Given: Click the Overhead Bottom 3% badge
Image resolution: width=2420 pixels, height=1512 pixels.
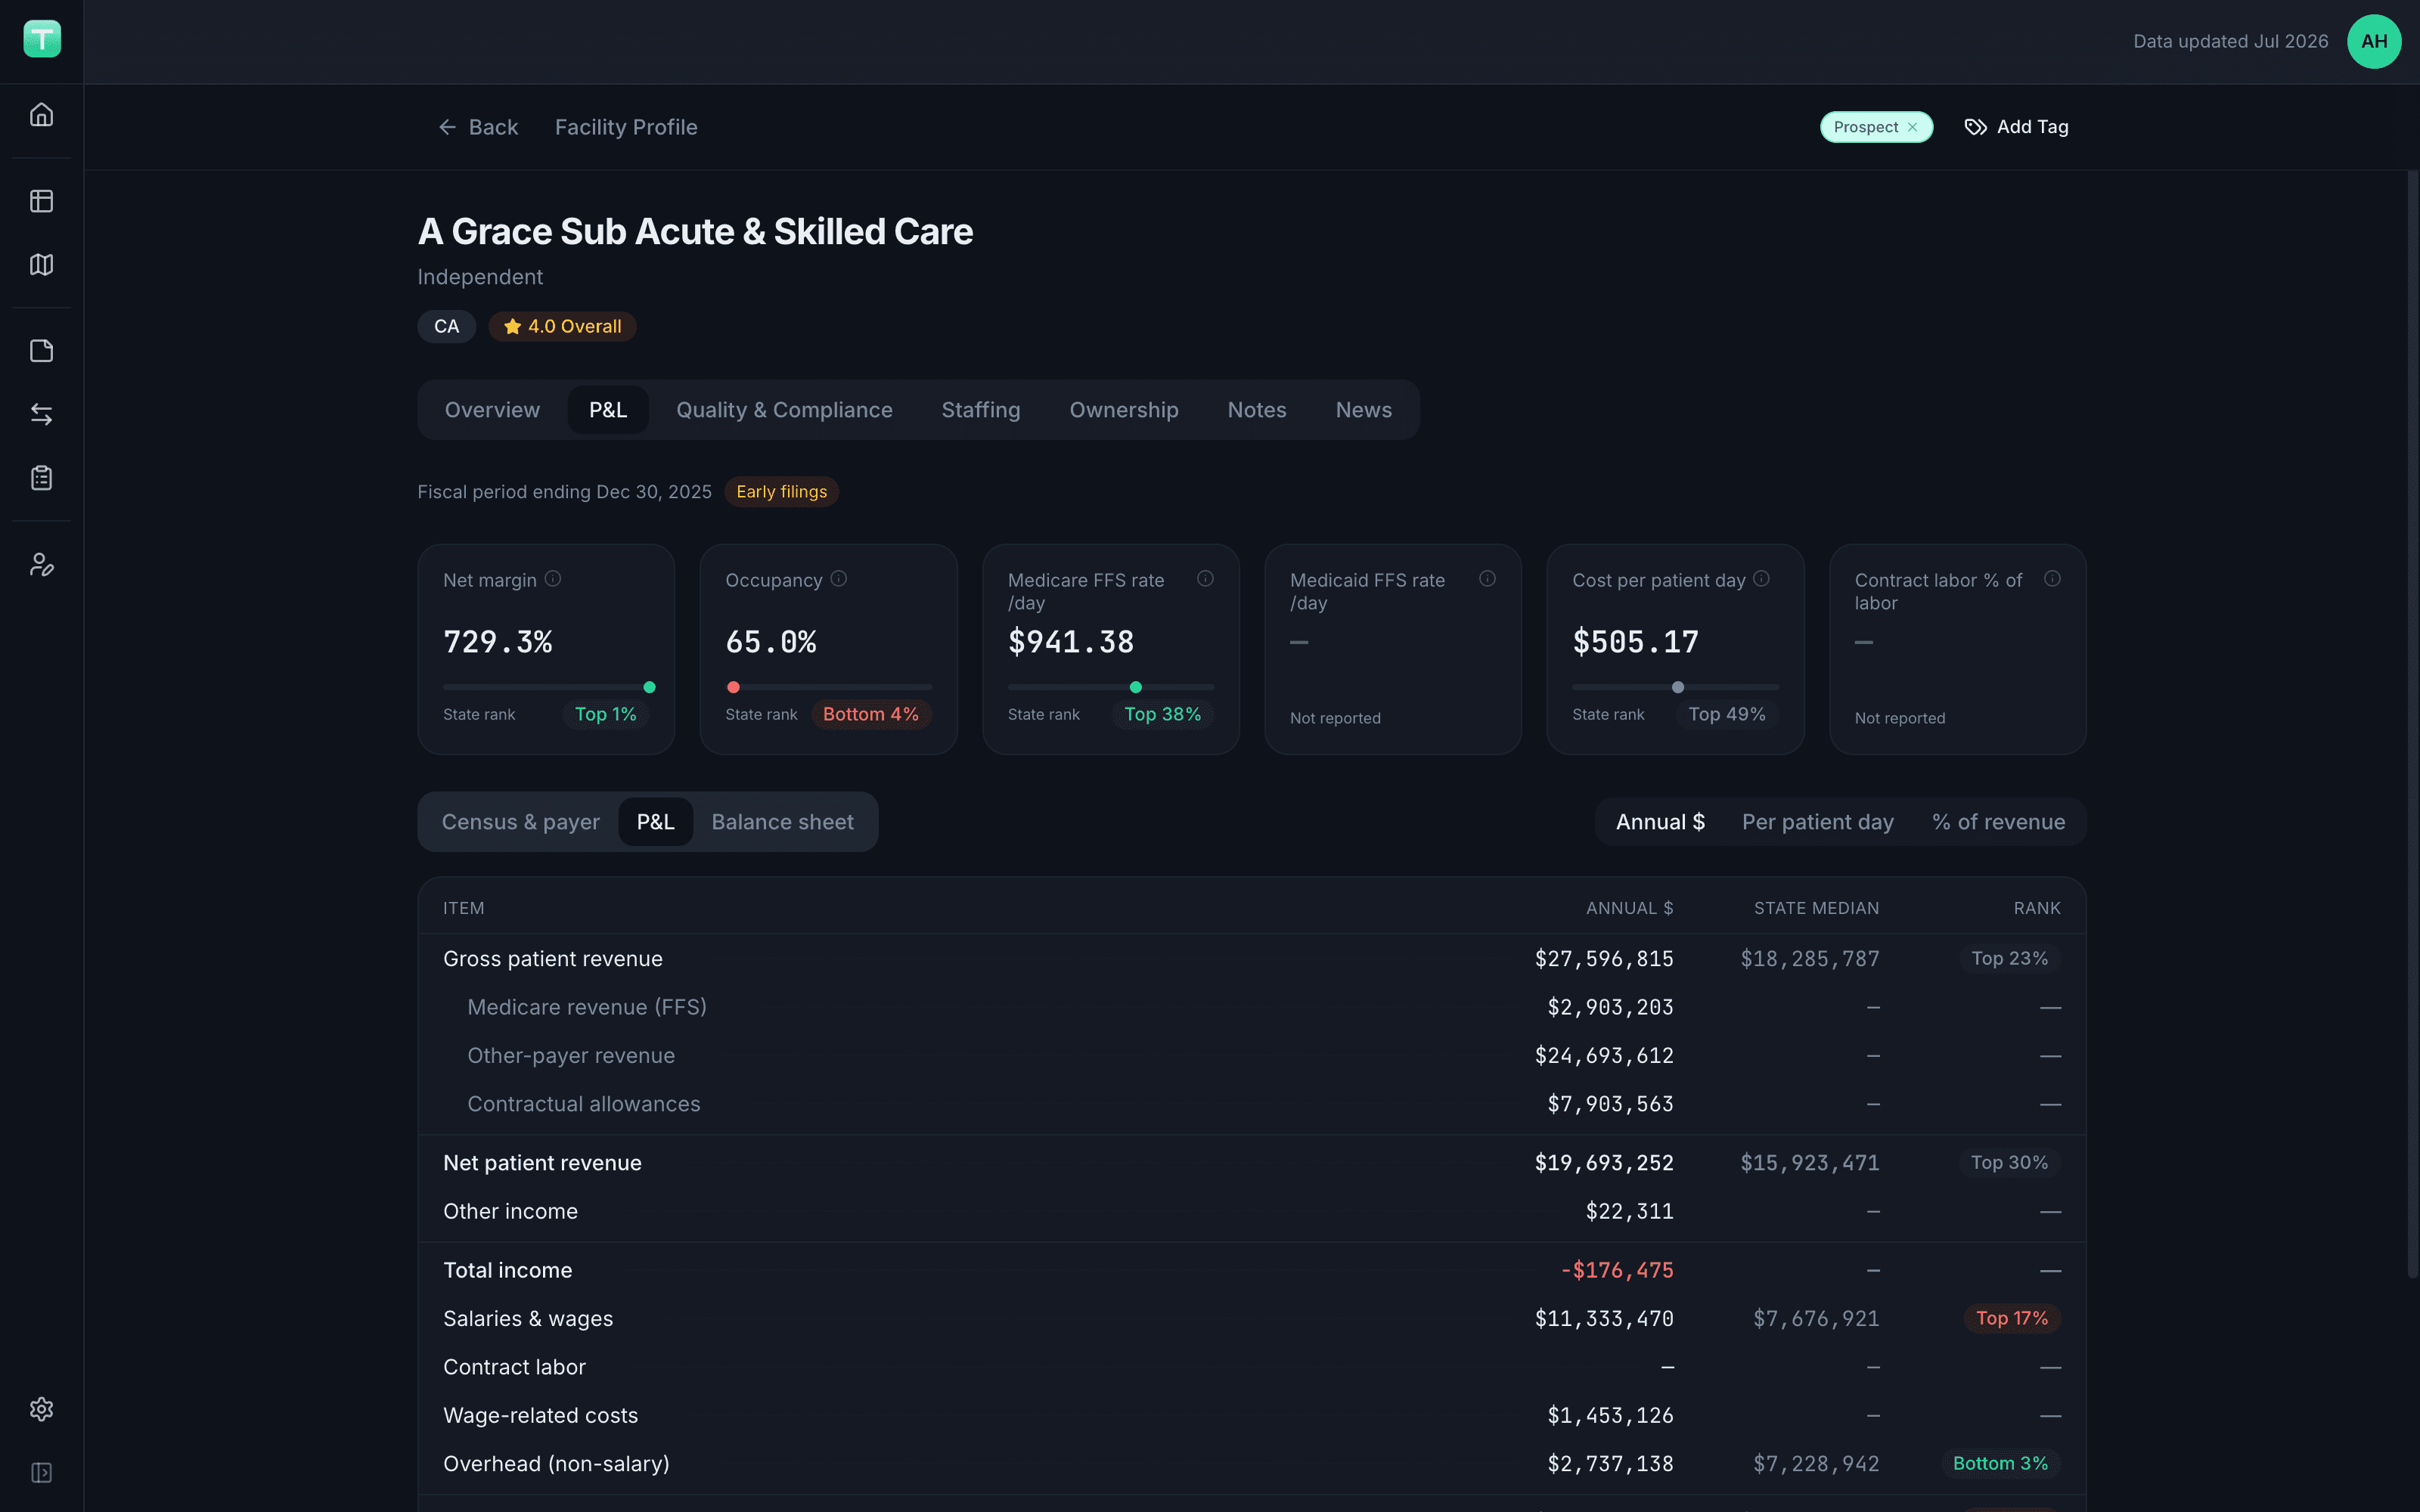Looking at the screenshot, I should pyautogui.click(x=2000, y=1464).
